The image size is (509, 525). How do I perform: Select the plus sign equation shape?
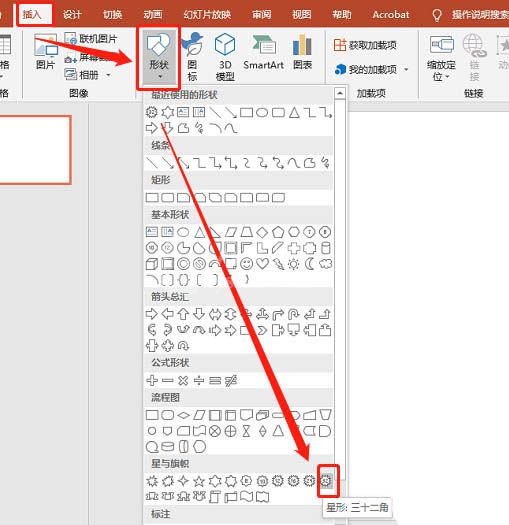click(x=152, y=380)
